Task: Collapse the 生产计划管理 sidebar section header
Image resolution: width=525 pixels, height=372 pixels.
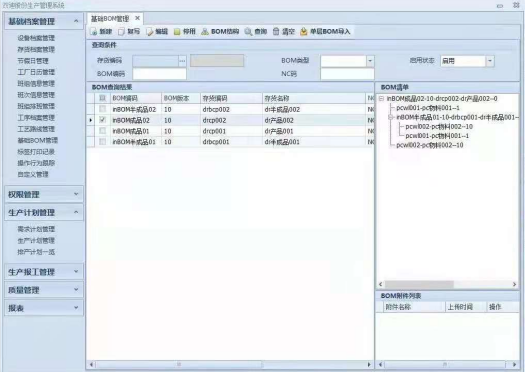Action: [44, 213]
